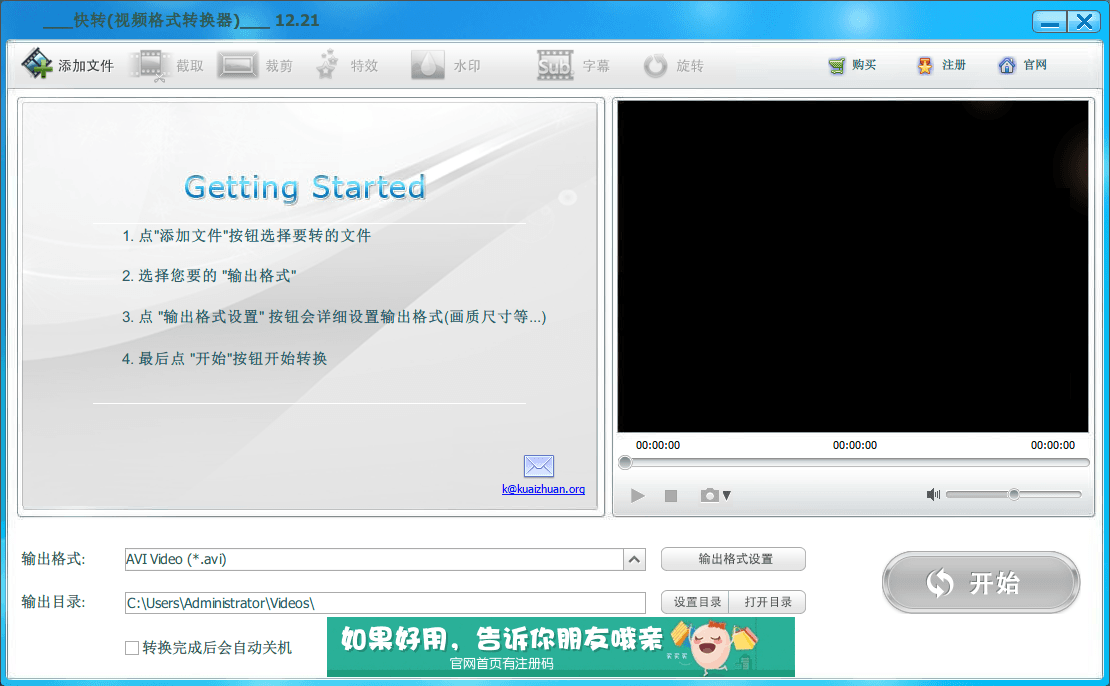Open the Clip (截取) tool
Screen dimensions: 1110x686
coord(166,66)
